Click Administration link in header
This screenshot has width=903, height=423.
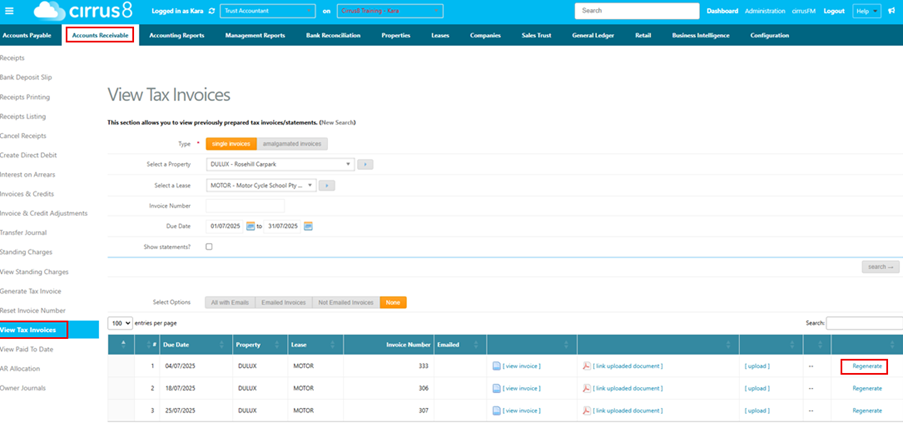pos(765,11)
